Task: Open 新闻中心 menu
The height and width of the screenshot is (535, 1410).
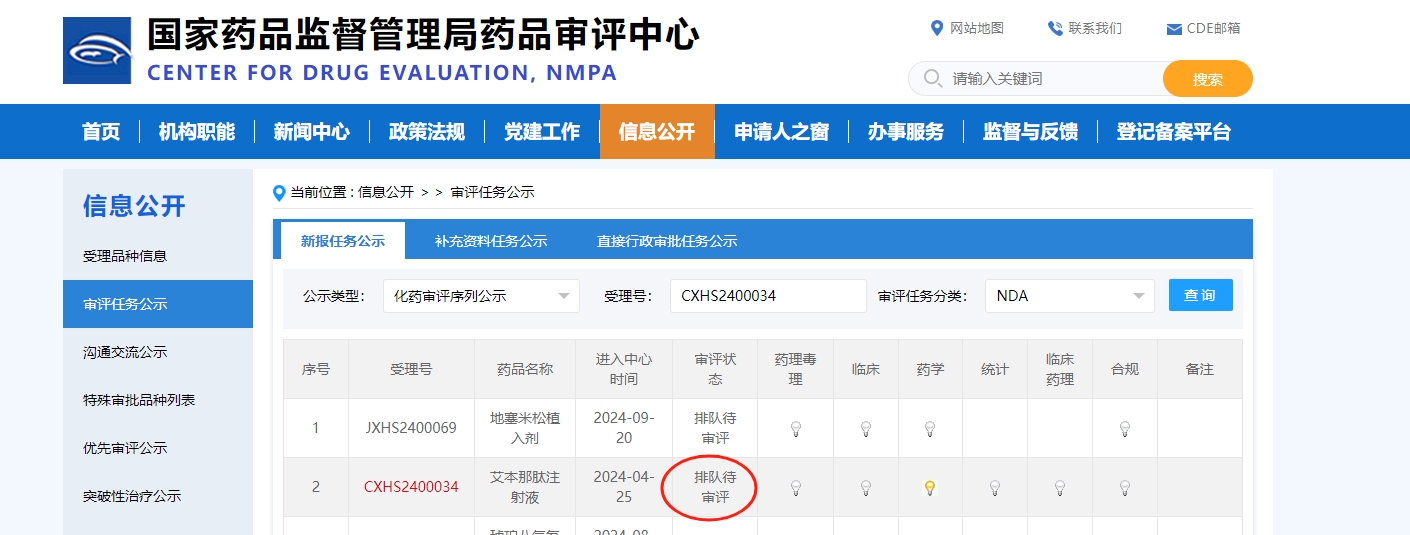Action: pos(312,132)
